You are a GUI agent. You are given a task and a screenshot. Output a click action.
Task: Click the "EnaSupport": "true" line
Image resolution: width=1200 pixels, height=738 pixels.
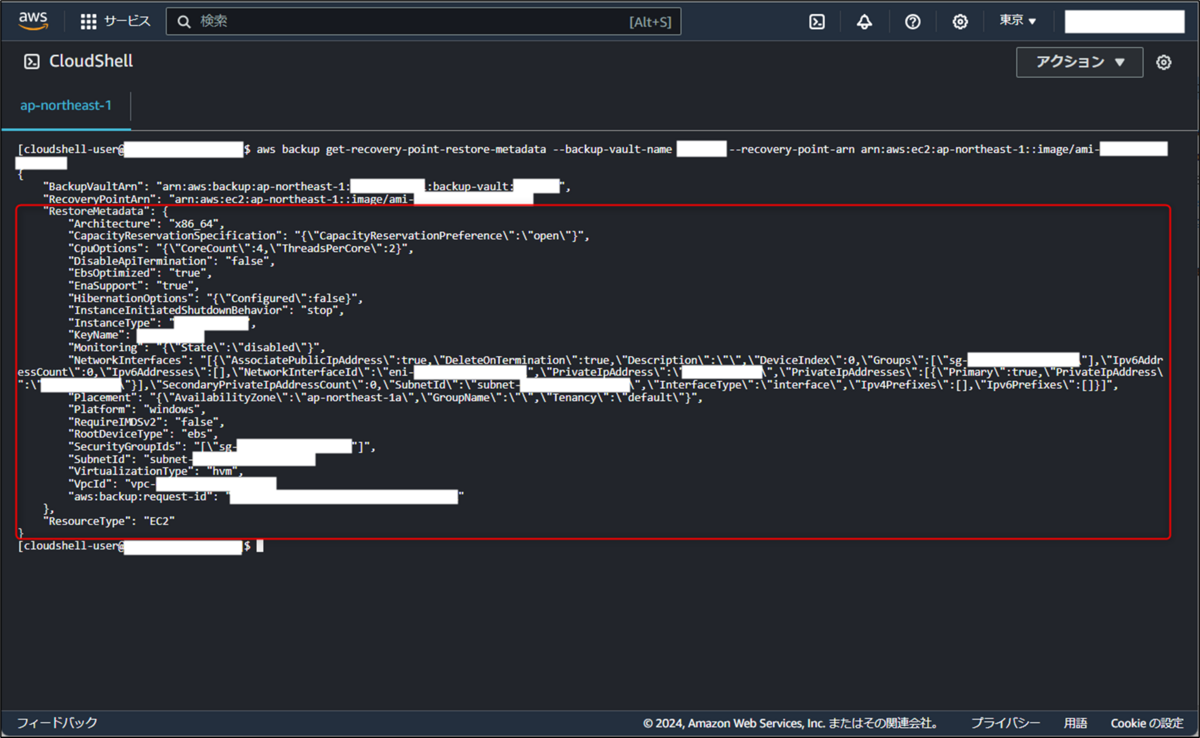point(133,286)
